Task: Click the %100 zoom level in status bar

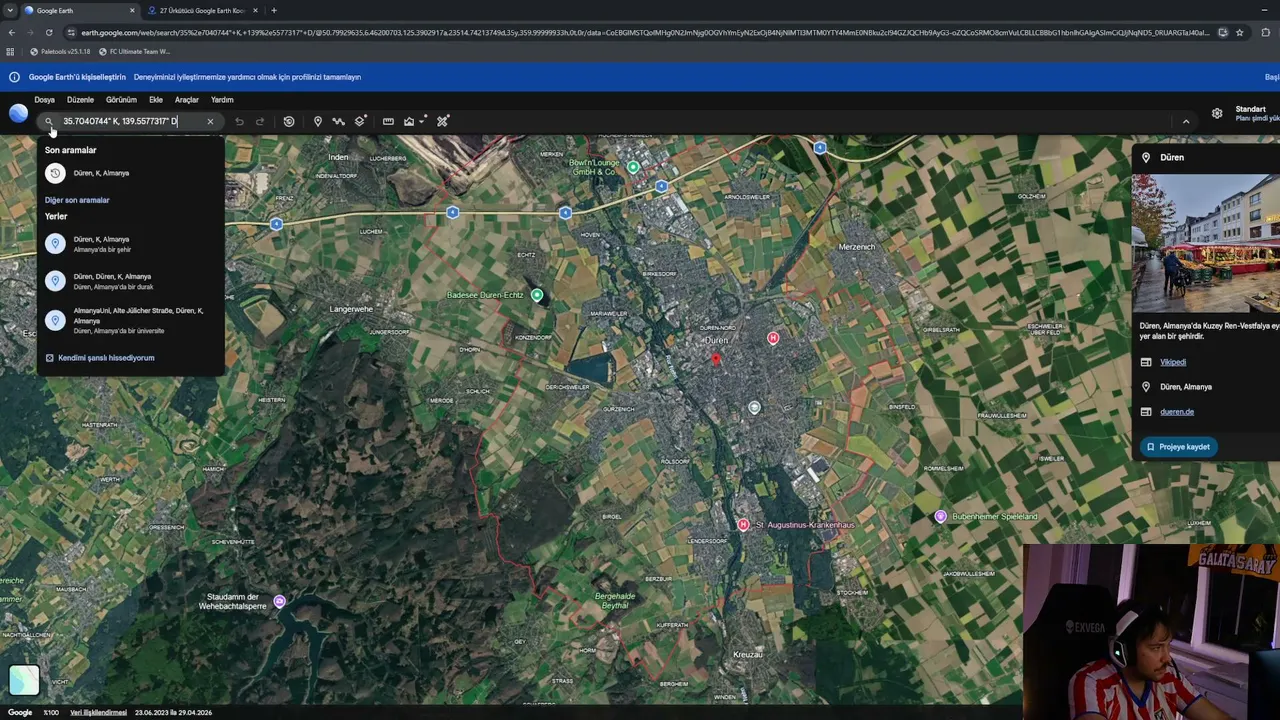Action: point(51,713)
